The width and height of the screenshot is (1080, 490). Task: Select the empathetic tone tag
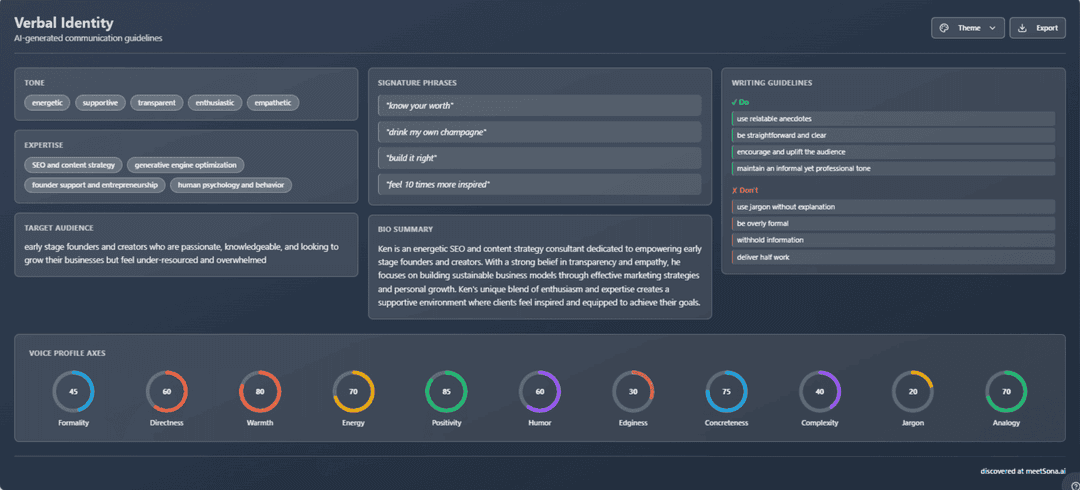tap(273, 103)
